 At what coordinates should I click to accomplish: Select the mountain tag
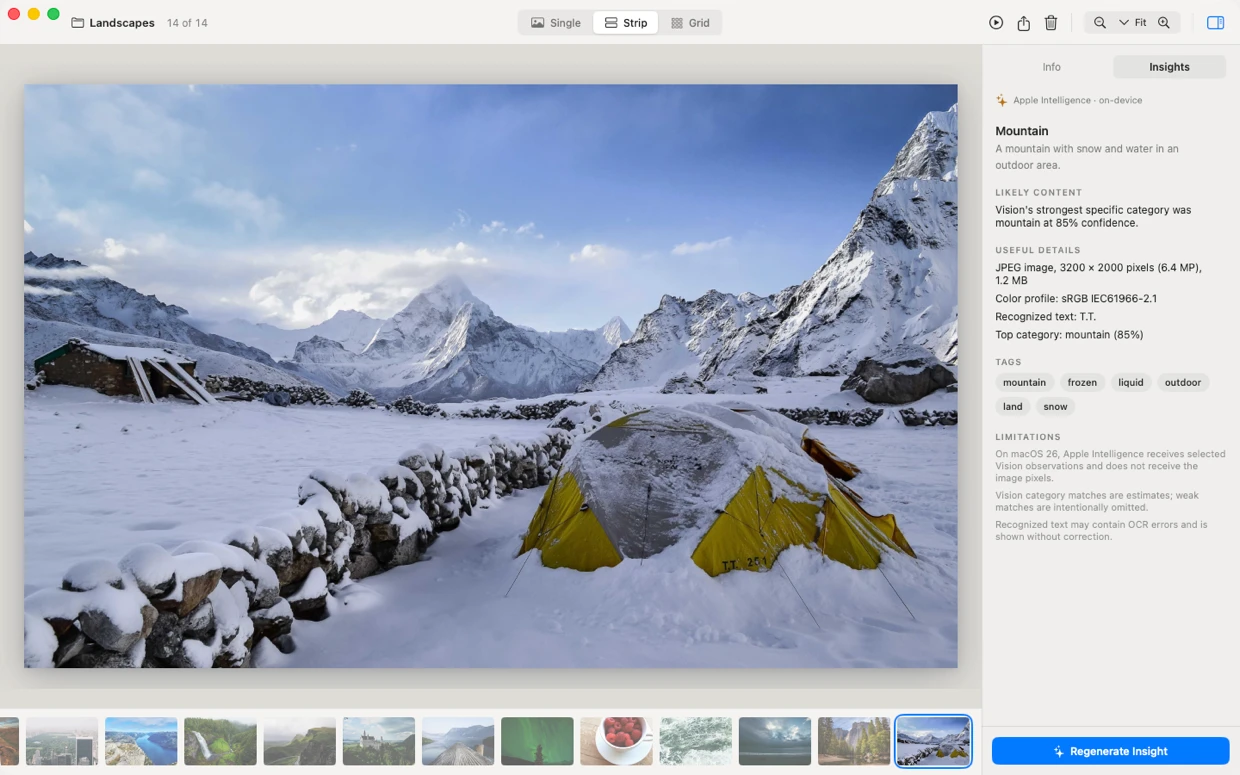[1024, 382]
